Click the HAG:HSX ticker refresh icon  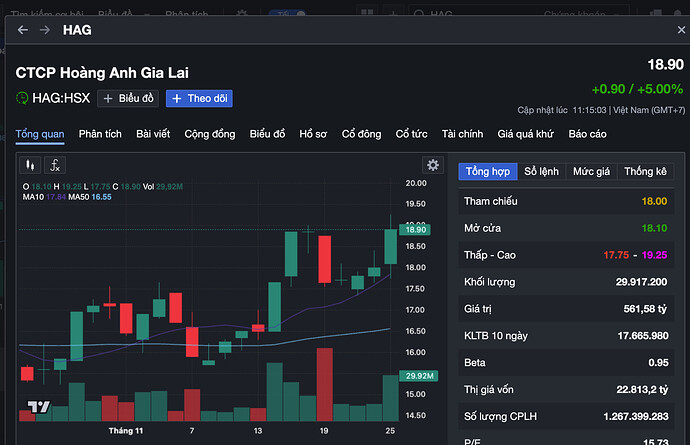tap(22, 98)
